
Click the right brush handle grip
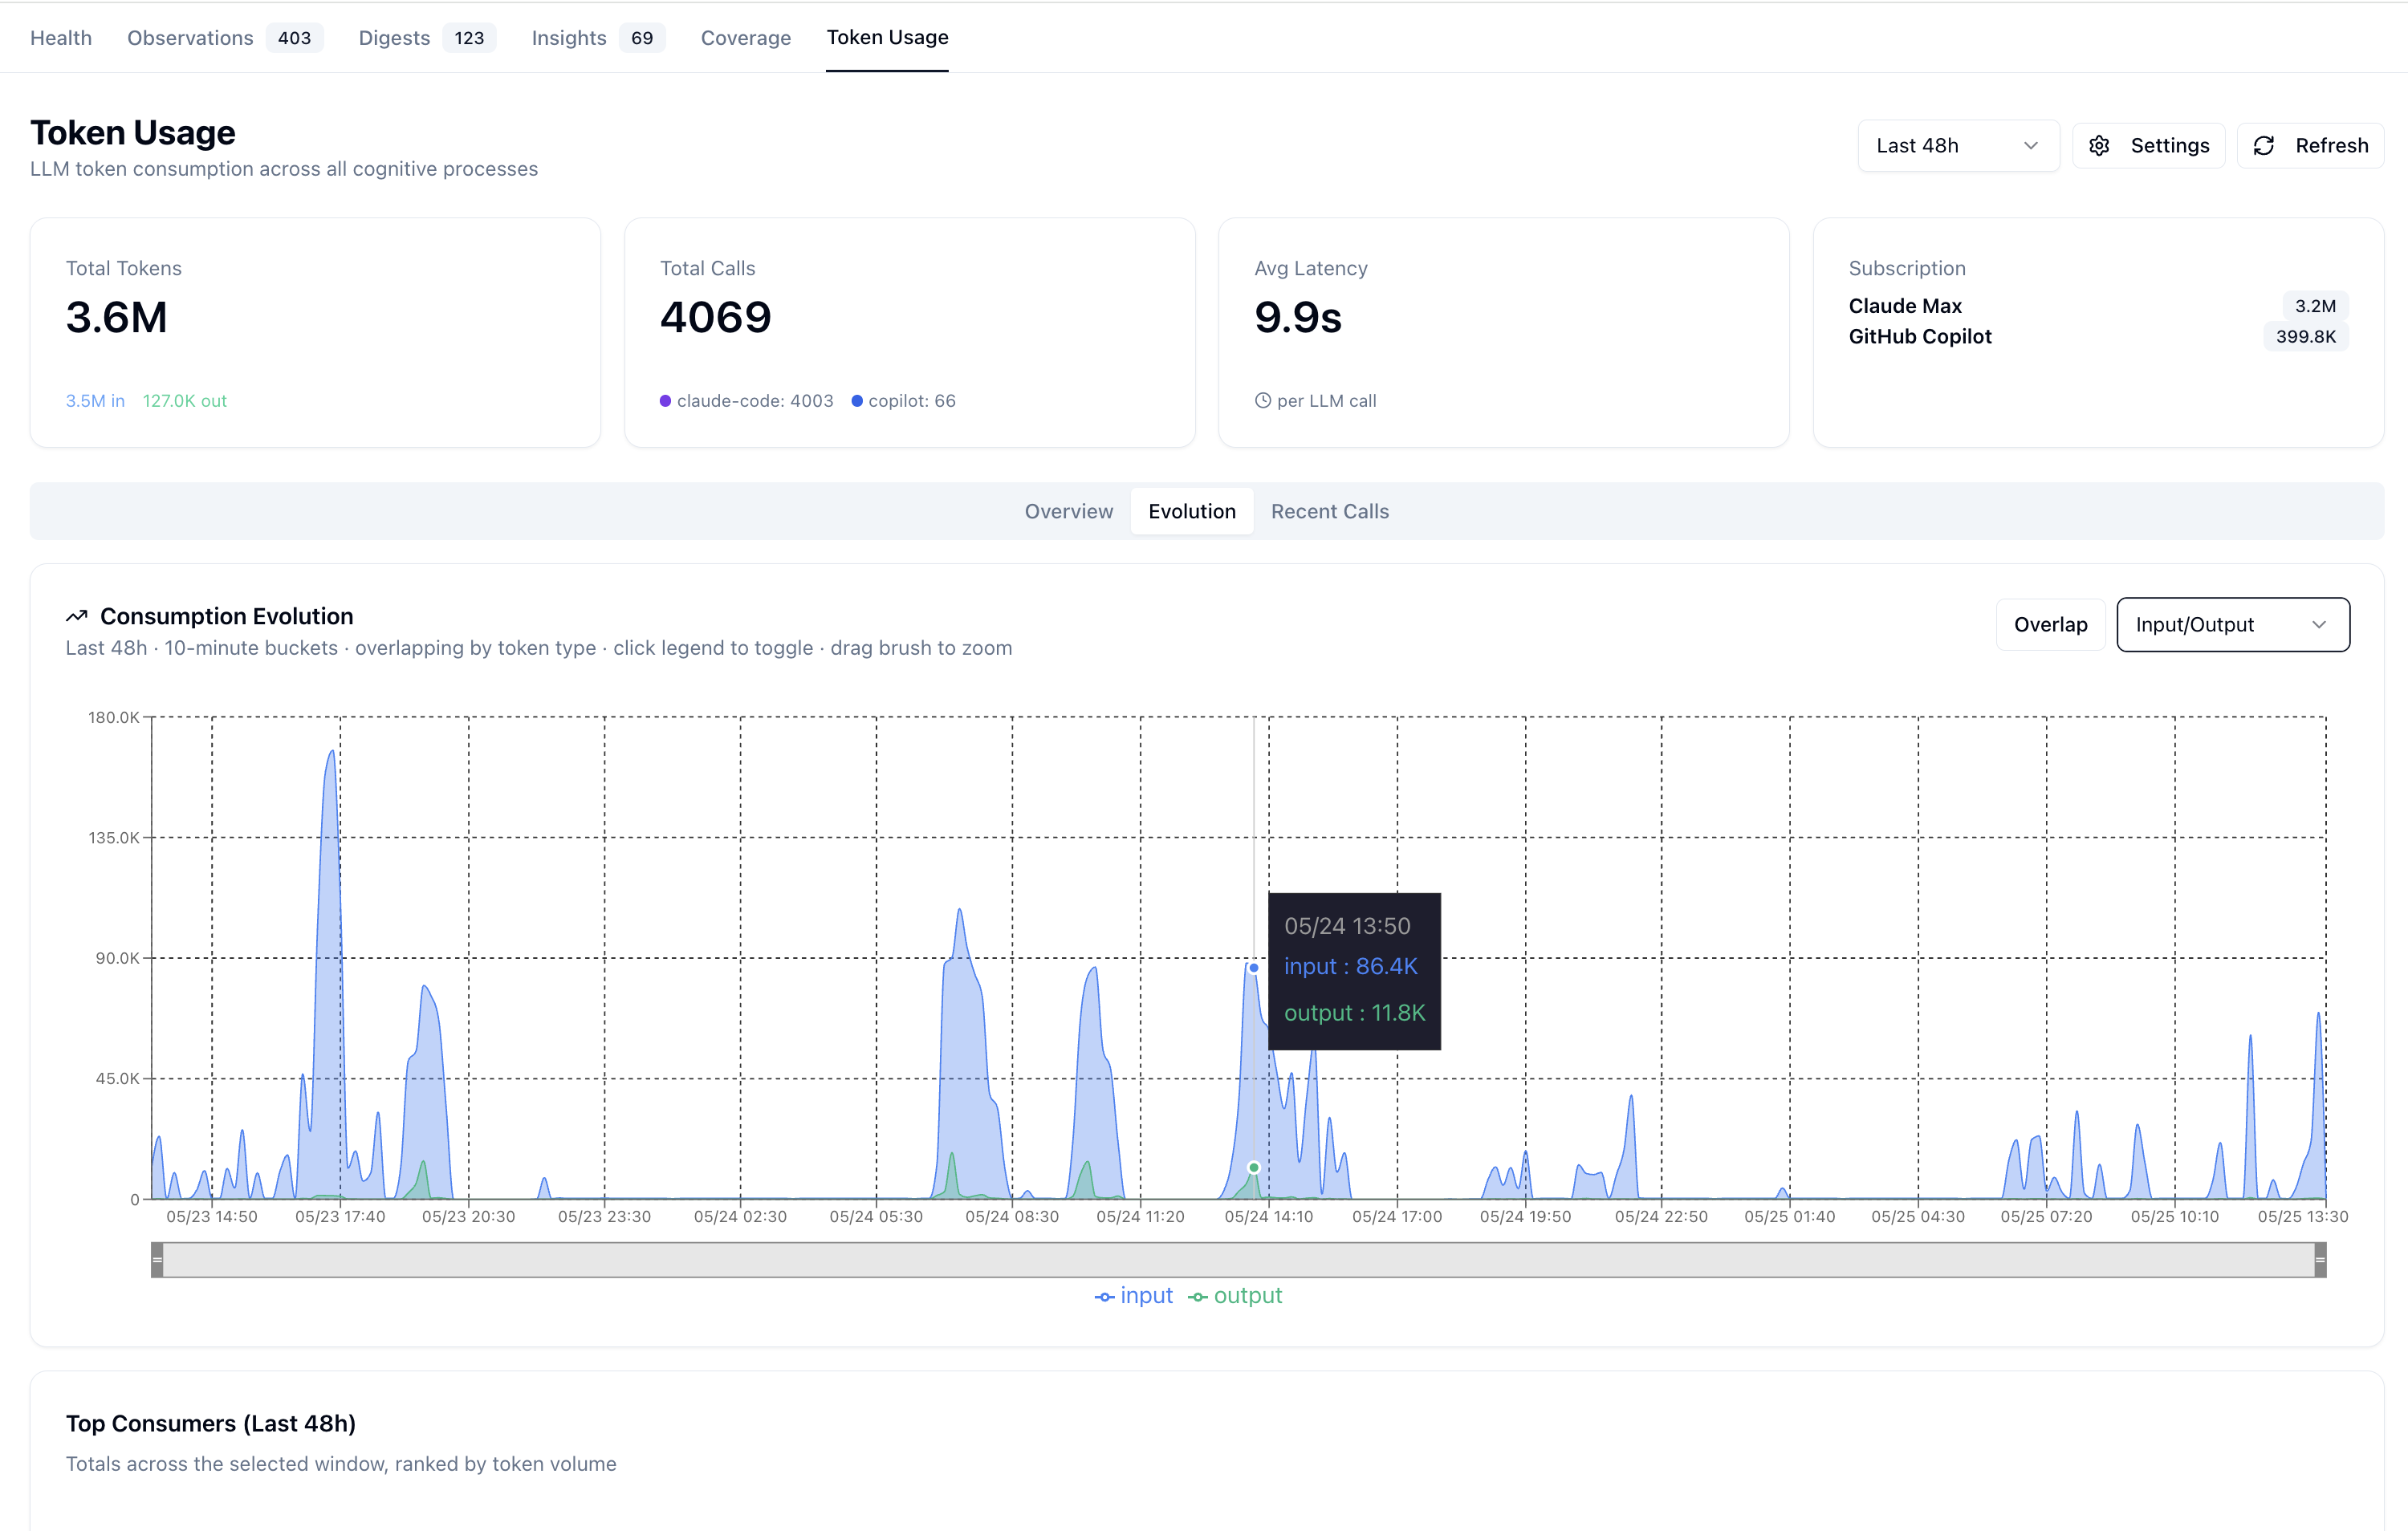coord(2320,1260)
